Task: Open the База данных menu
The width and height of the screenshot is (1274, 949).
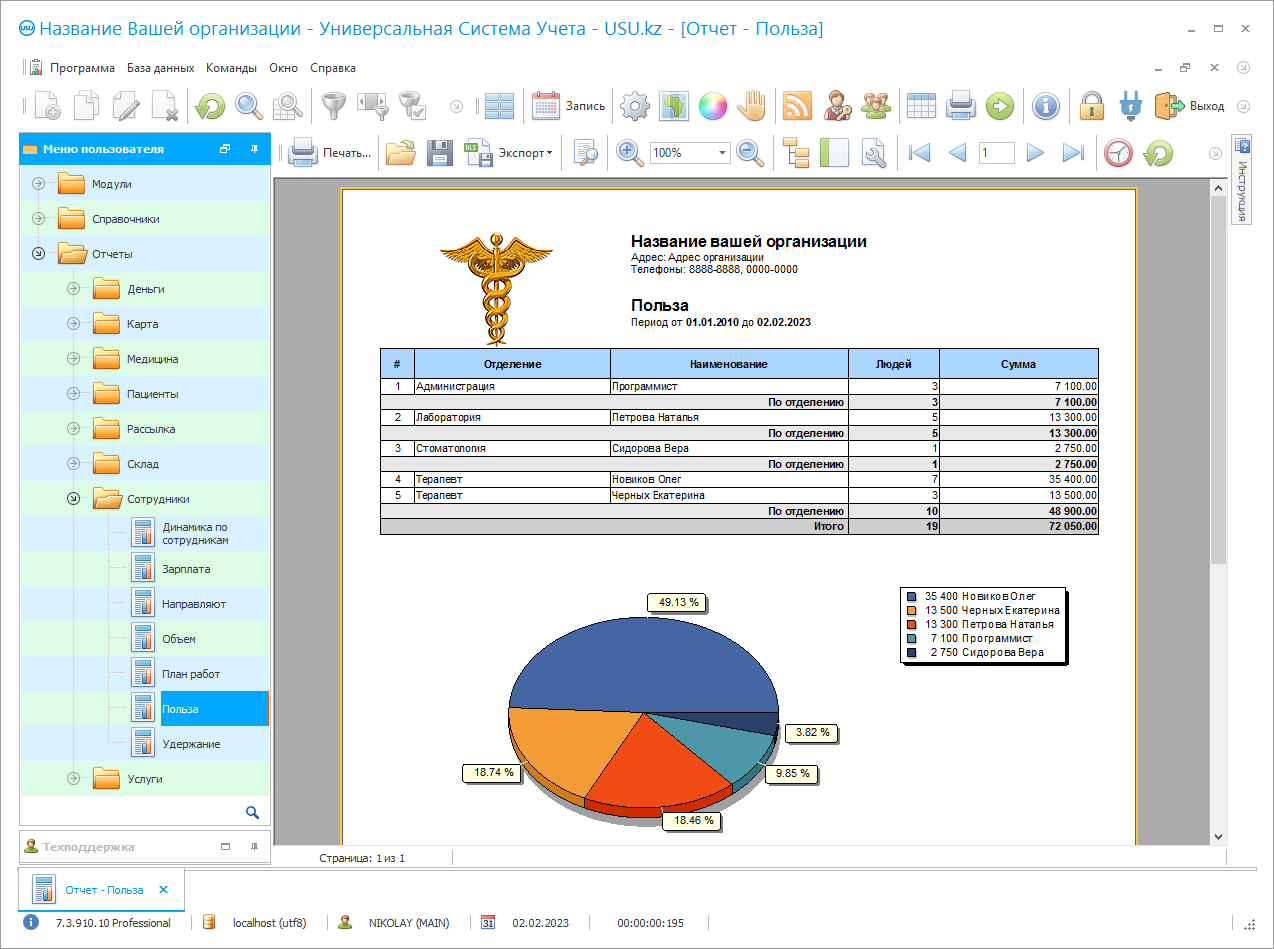Action: pyautogui.click(x=160, y=68)
